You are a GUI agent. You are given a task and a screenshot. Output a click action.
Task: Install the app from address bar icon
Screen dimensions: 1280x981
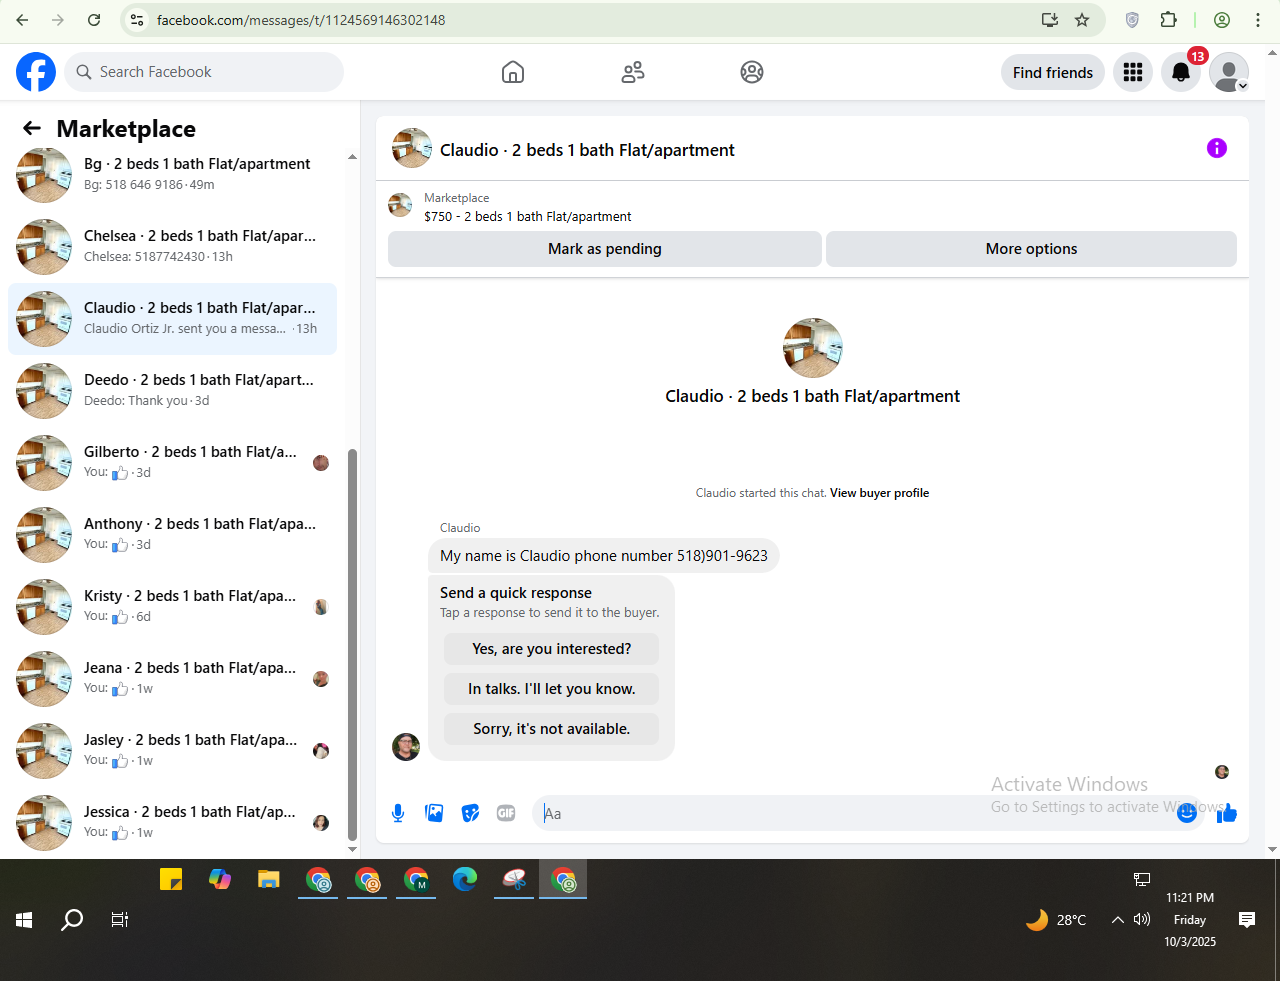(1050, 20)
